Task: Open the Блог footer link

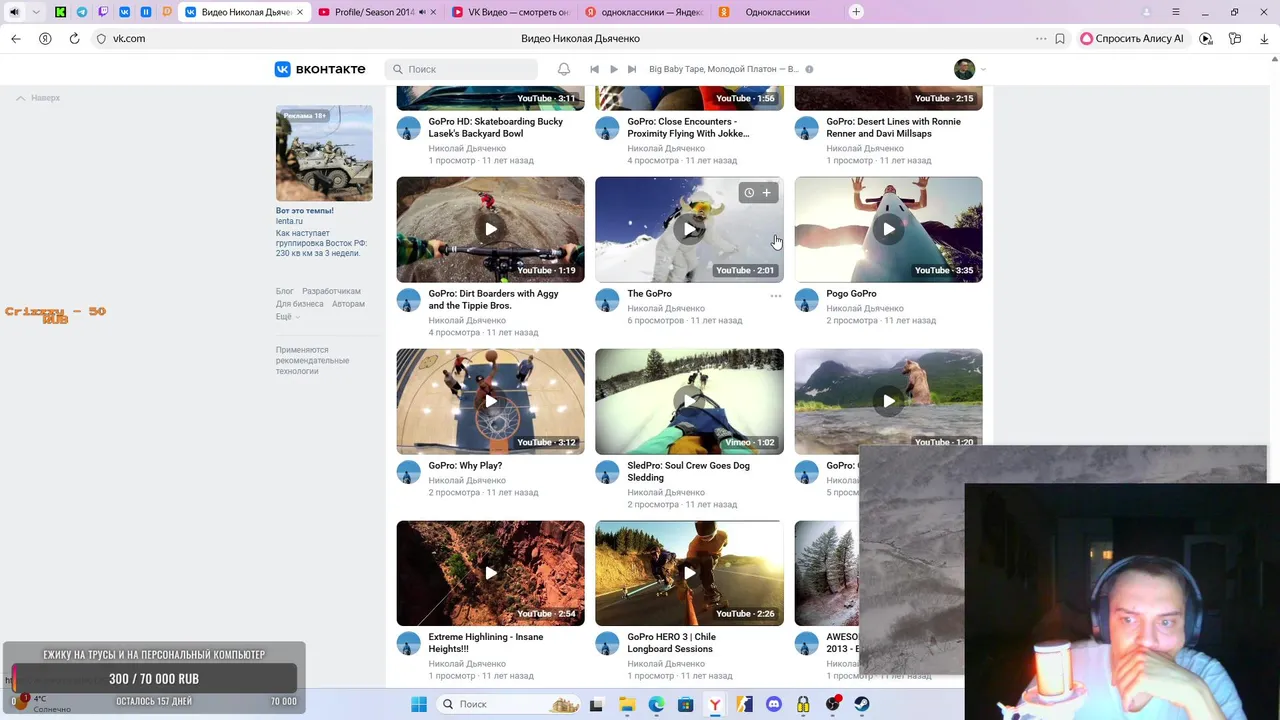Action: [x=285, y=291]
